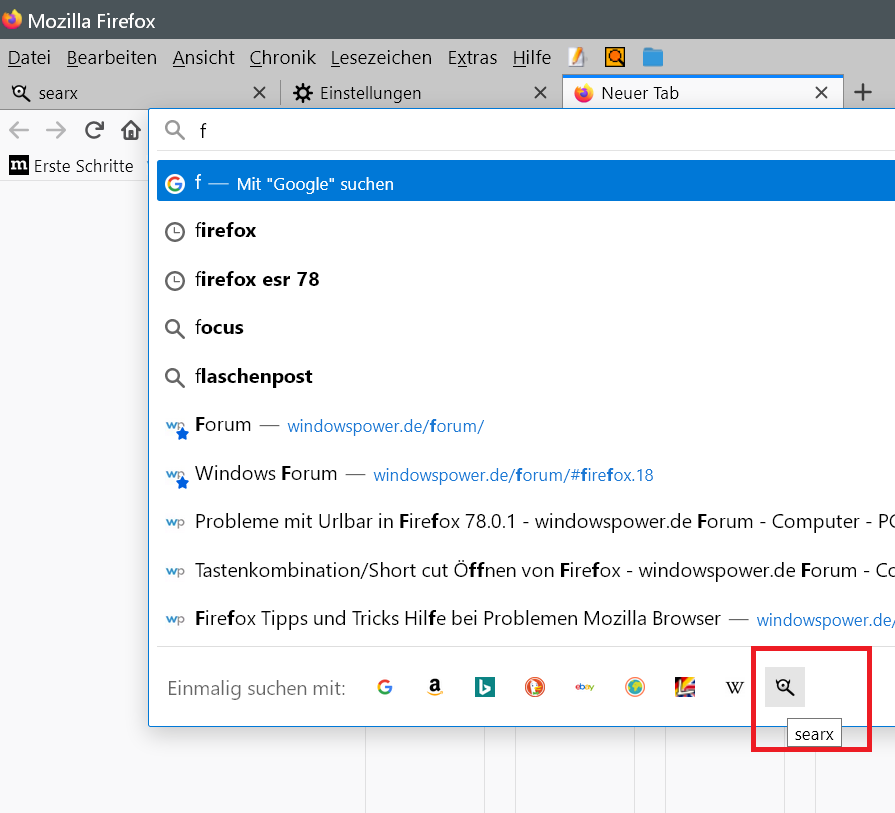Screen dimensions: 895x813
Task: Search once with the colorful LEO engine icon
Action: coord(685,687)
